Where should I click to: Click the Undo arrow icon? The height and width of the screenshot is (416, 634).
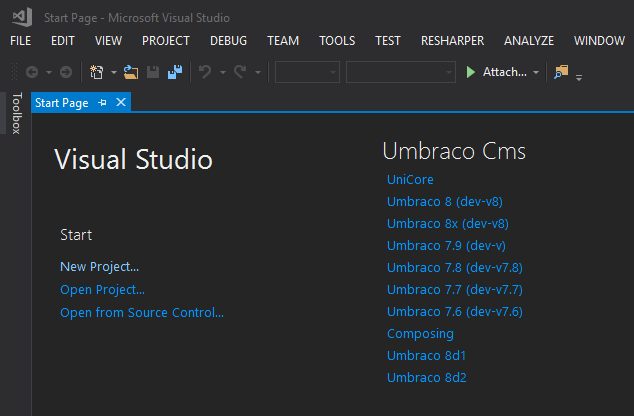(x=205, y=72)
